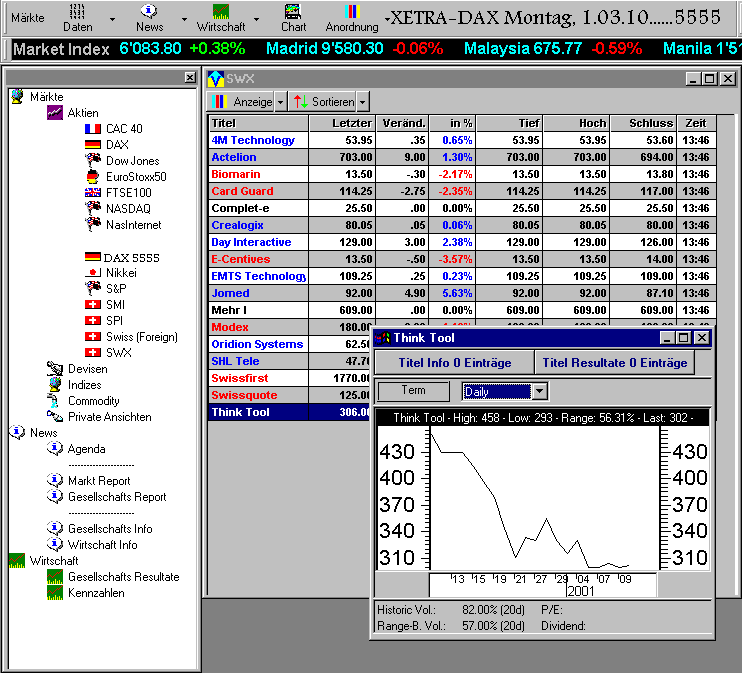Screen dimensions: 742x673
Task: Click the EuroStoxx50 icon
Action: (x=93, y=177)
